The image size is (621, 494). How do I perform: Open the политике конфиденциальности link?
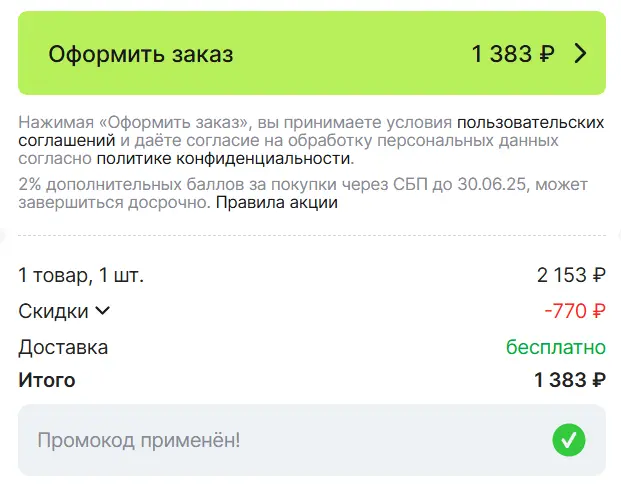(225, 159)
